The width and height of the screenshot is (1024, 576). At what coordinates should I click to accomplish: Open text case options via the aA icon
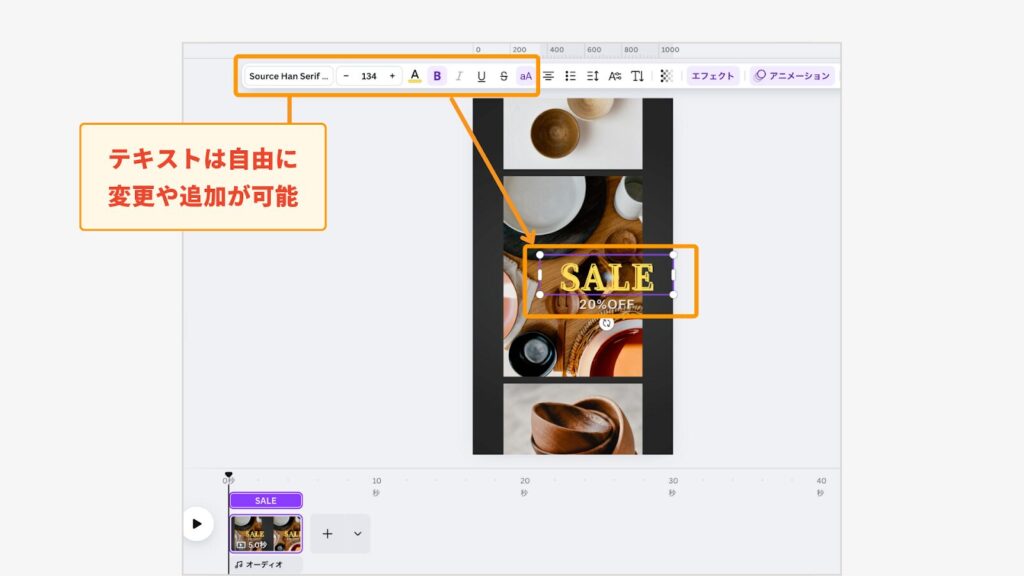pos(524,75)
